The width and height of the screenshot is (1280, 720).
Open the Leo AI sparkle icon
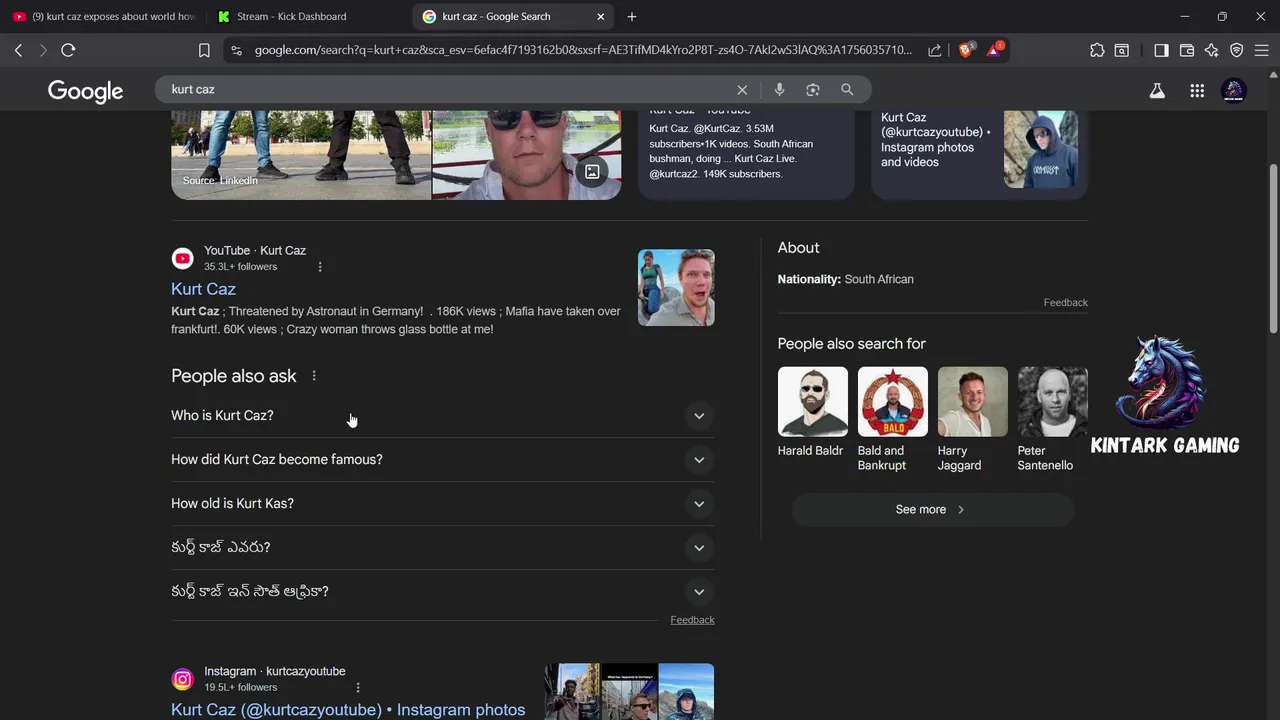(1211, 50)
